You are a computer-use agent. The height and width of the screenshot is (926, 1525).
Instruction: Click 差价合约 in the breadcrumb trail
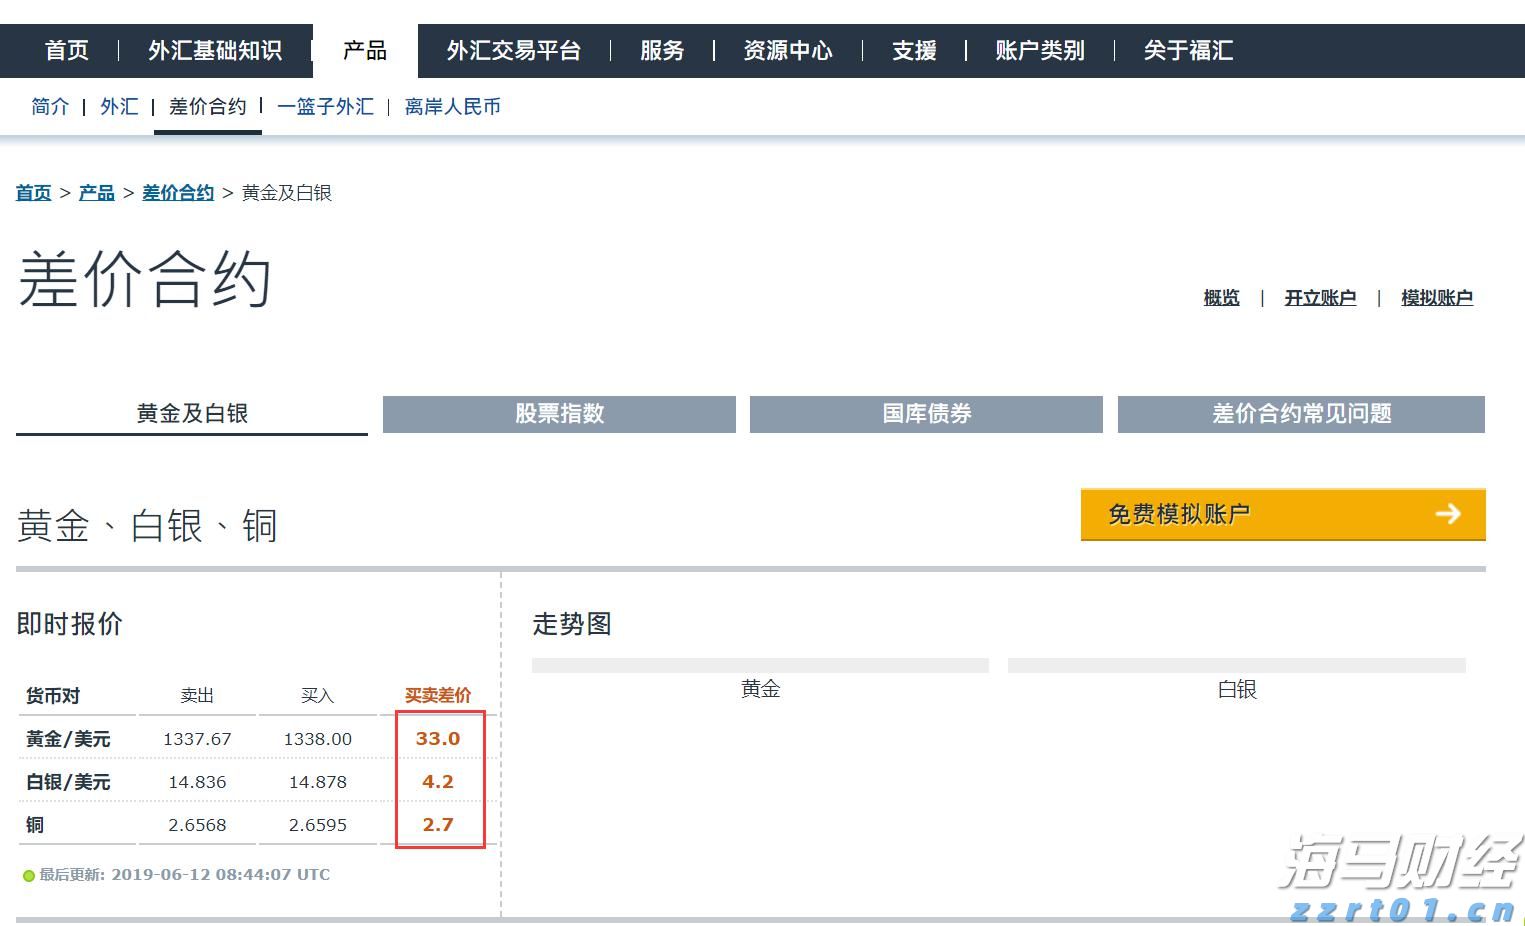point(178,192)
